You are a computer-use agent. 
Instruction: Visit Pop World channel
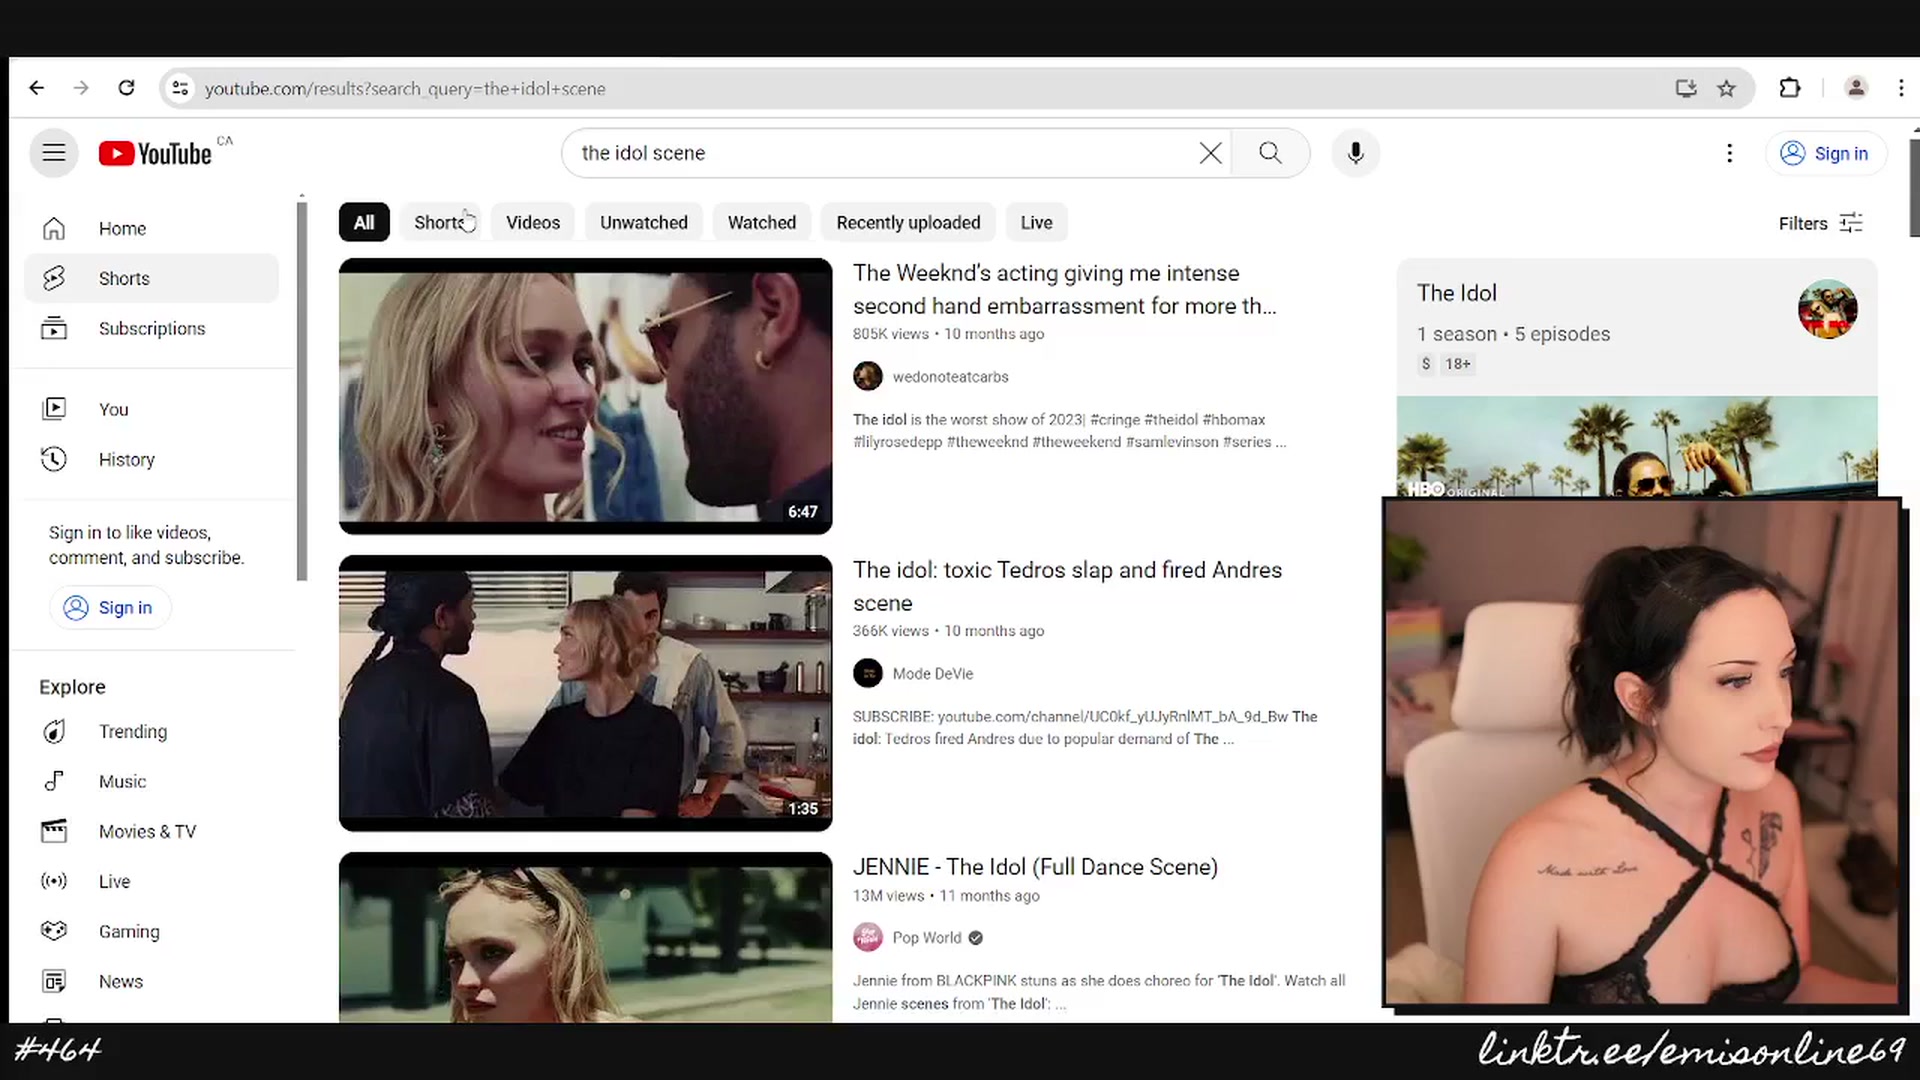(926, 938)
